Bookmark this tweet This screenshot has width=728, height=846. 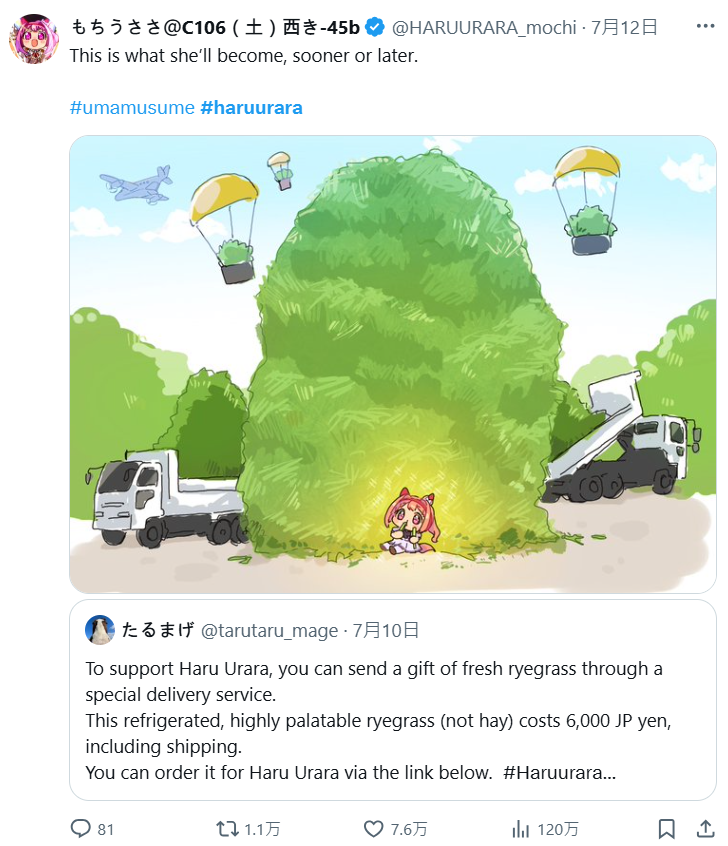(x=666, y=828)
